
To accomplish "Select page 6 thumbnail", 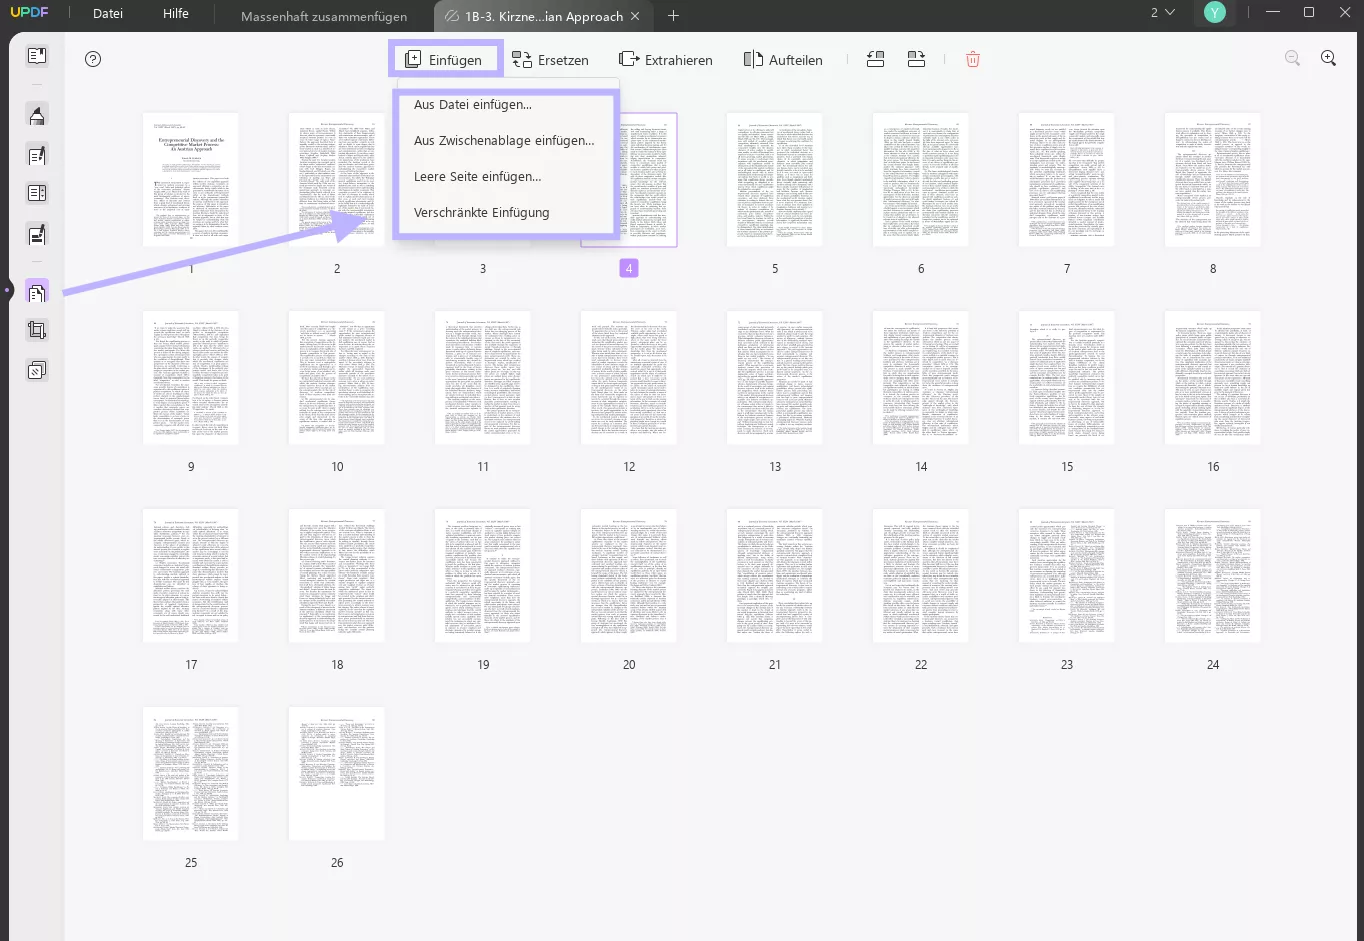I will click(x=921, y=180).
